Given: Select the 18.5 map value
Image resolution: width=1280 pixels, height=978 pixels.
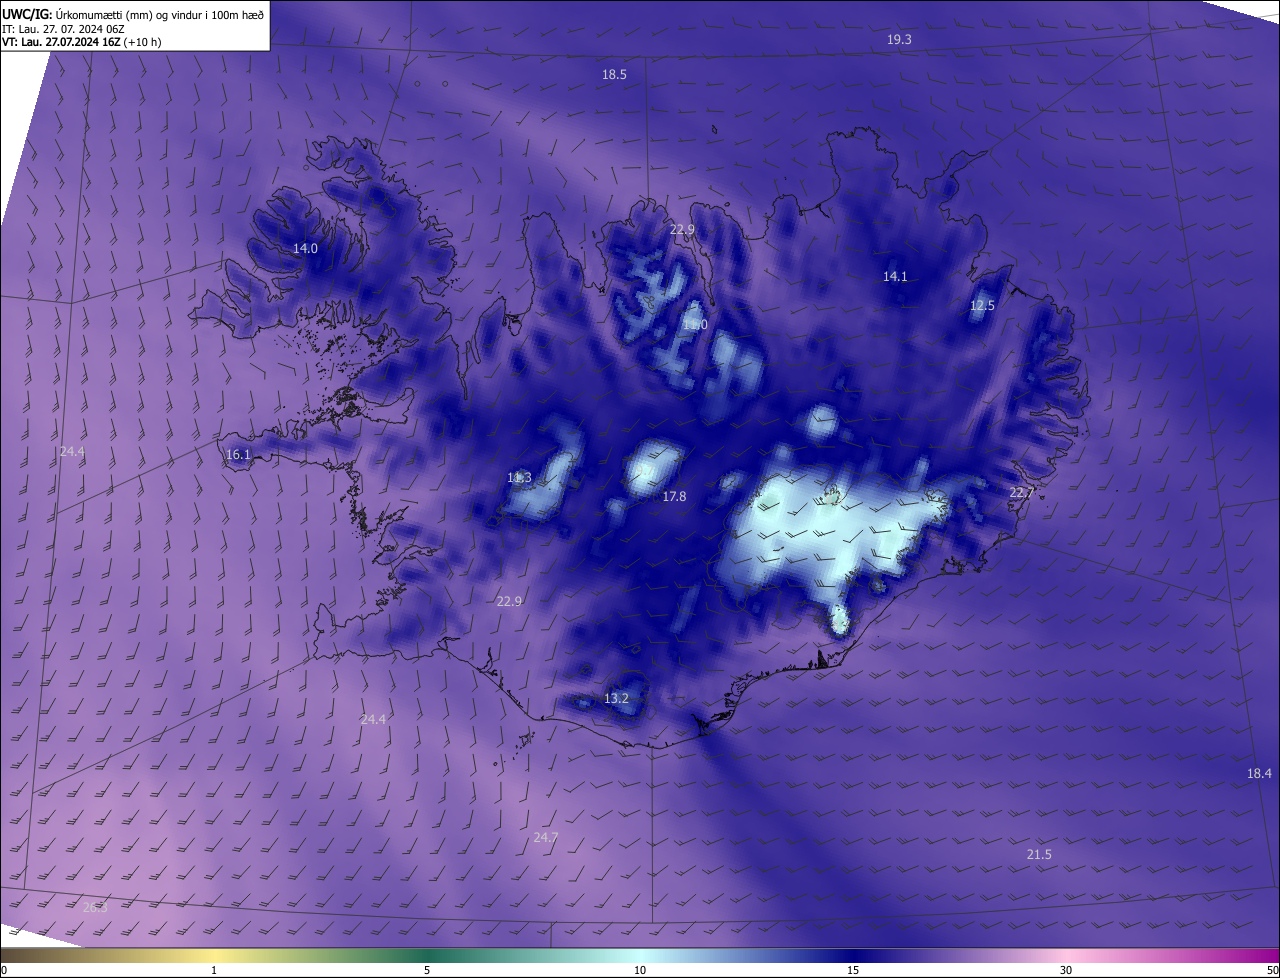Looking at the screenshot, I should coord(614,75).
